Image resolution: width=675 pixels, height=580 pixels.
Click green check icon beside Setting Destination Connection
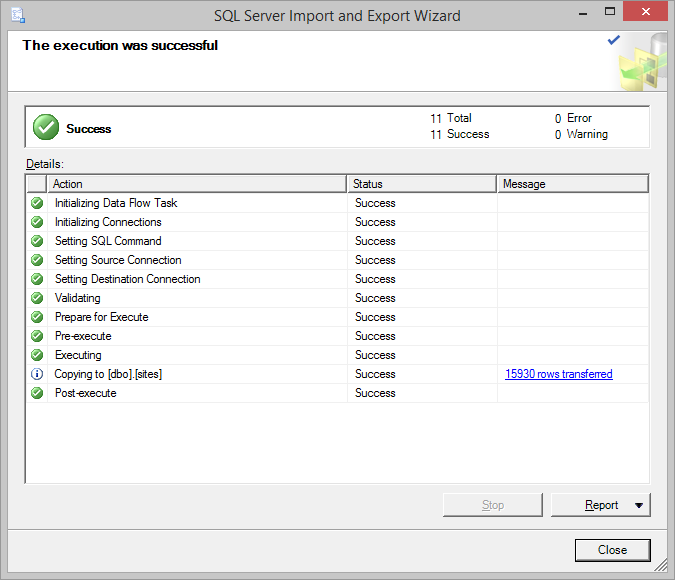point(37,279)
